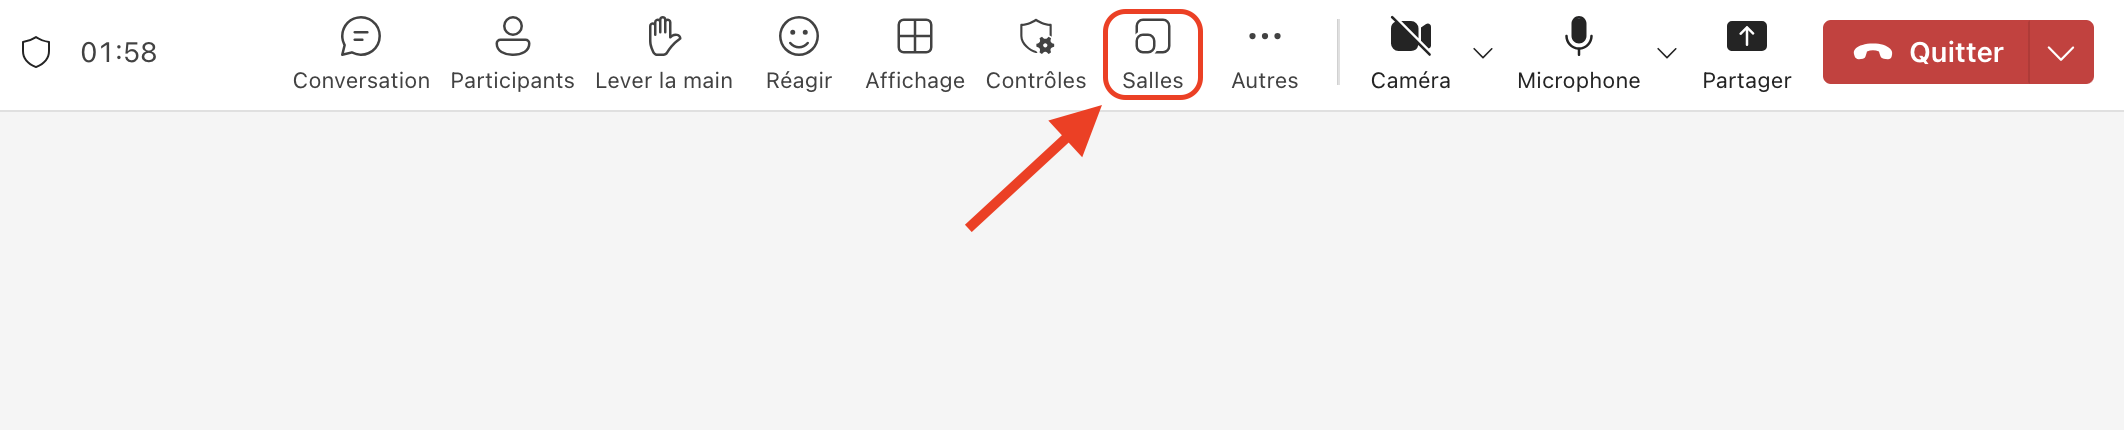Open the Affichage grid view icon
Viewport: 2124px width, 430px height.
915,37
